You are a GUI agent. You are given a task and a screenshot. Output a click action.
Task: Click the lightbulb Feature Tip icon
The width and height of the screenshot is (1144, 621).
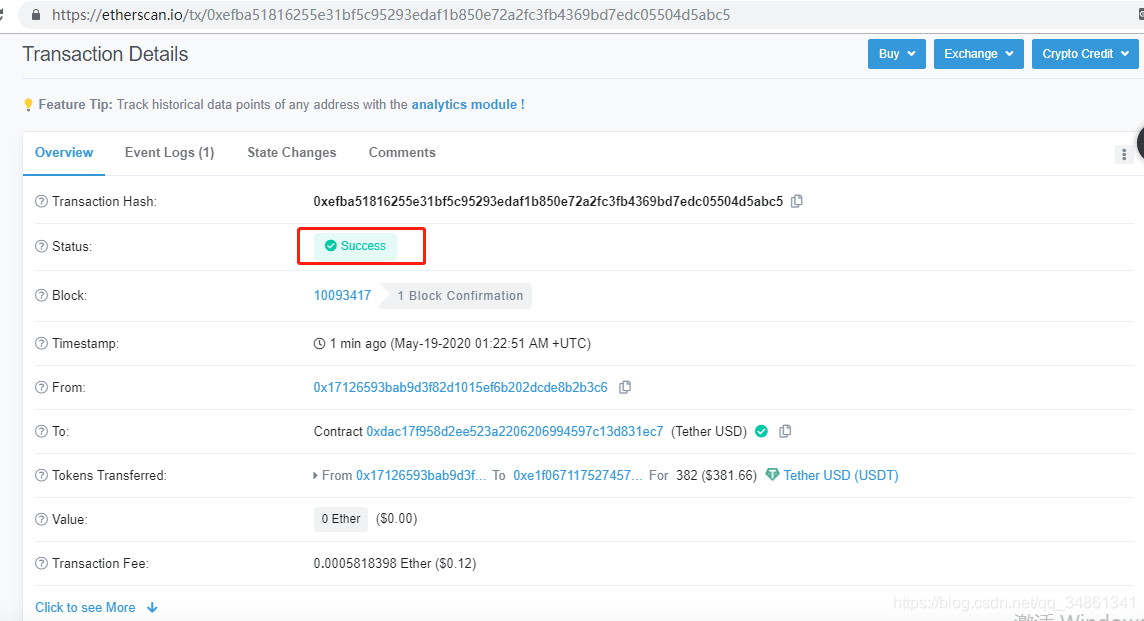[x=28, y=105]
